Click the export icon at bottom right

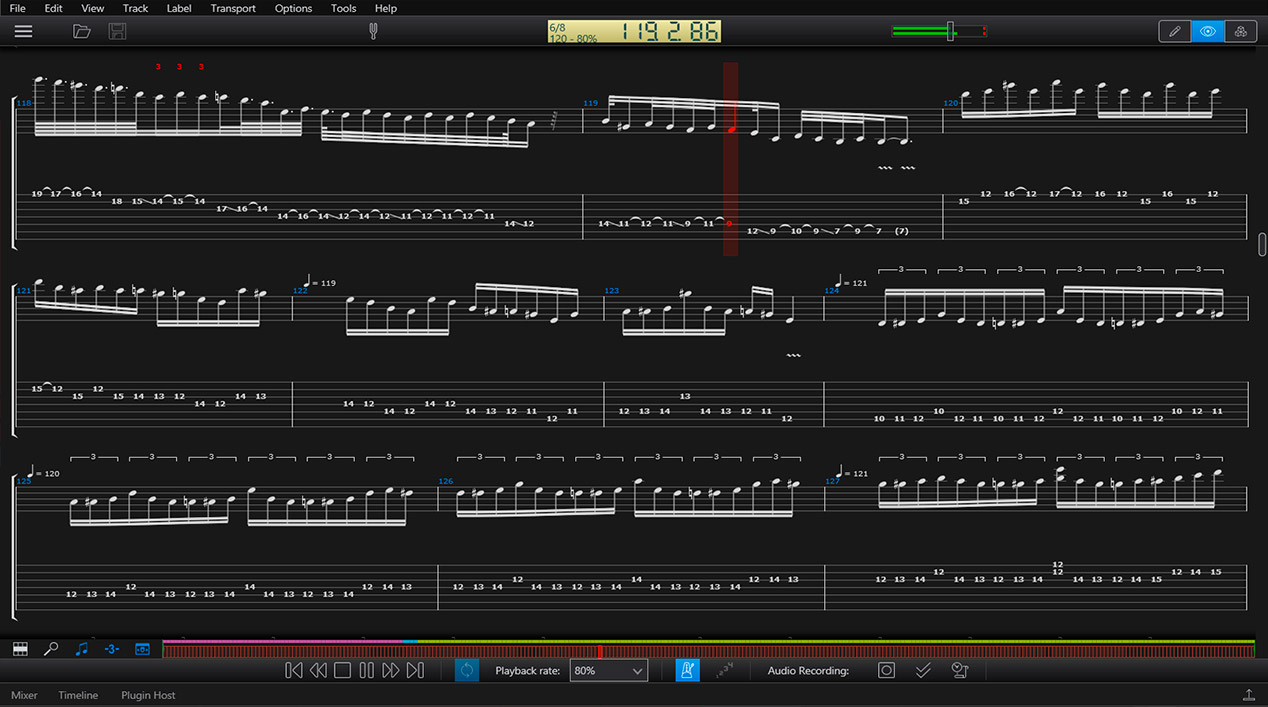click(x=1249, y=695)
